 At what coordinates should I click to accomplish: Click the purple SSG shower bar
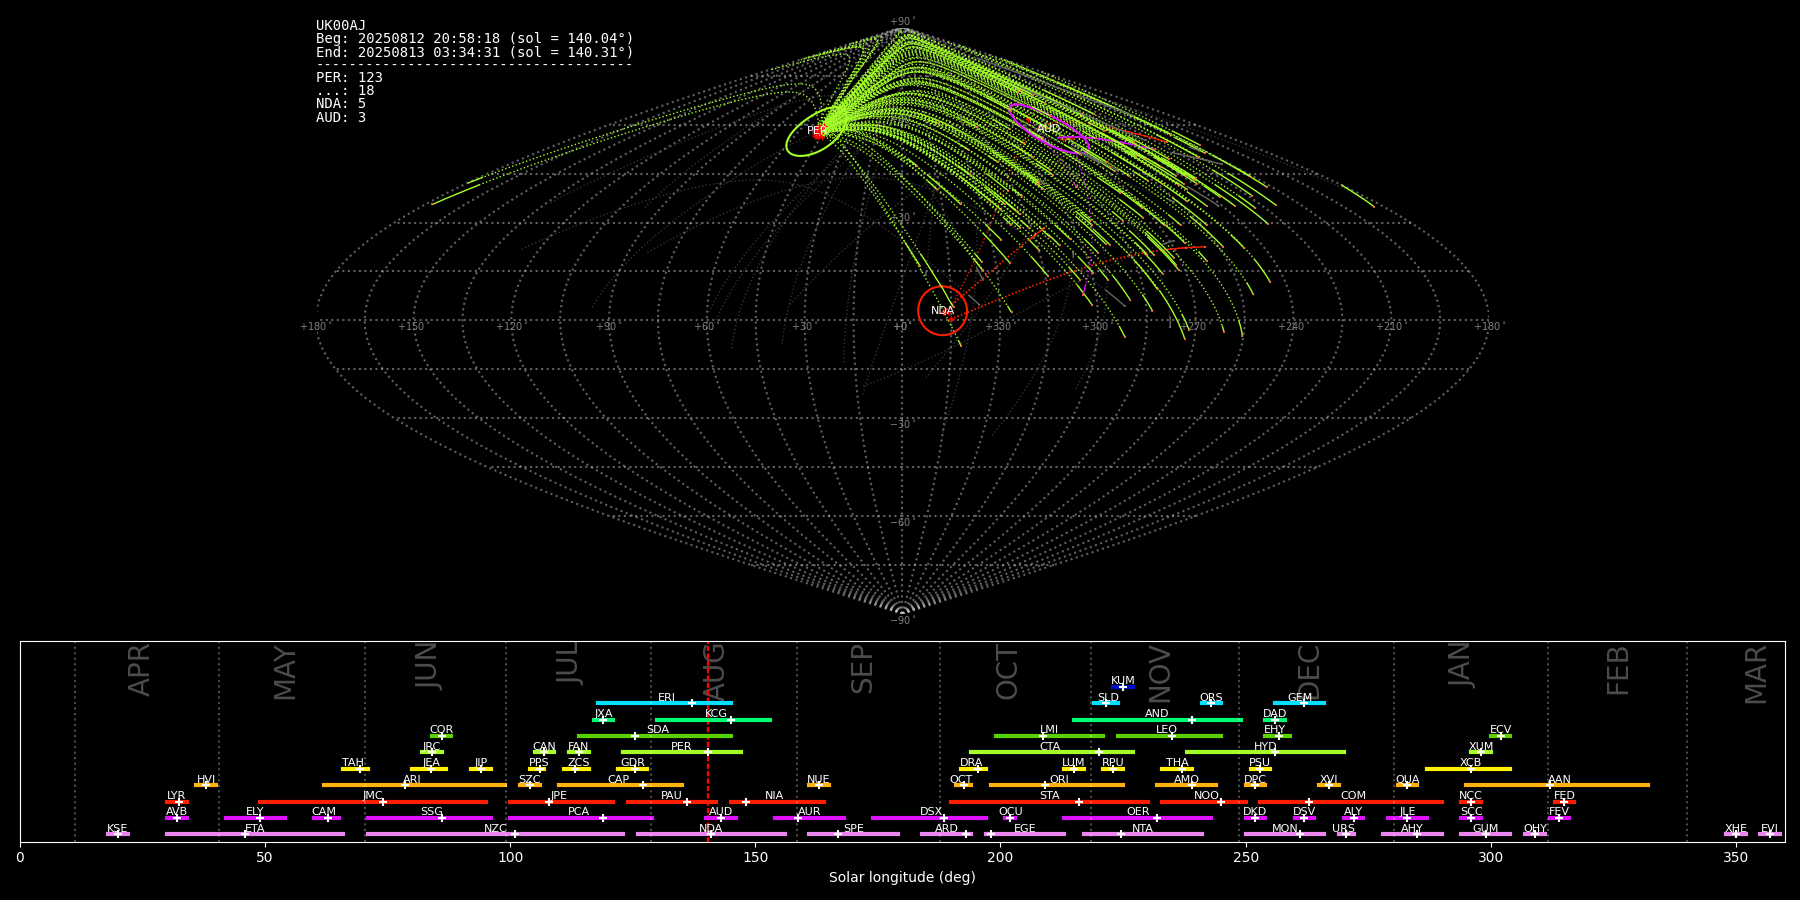pyautogui.click(x=429, y=818)
